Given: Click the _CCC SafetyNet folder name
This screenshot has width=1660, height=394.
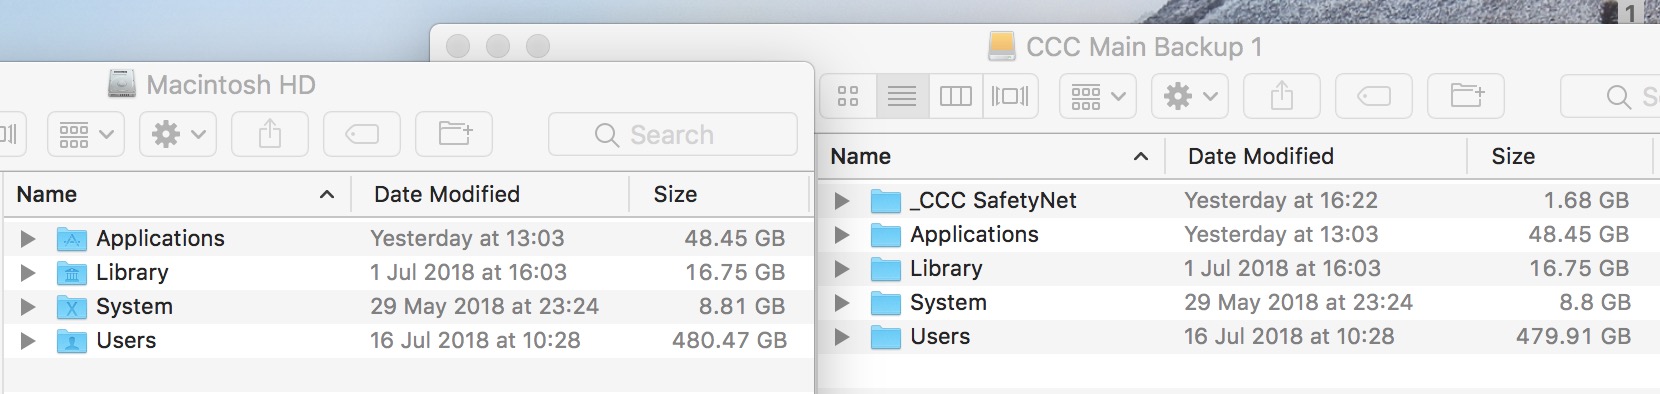Looking at the screenshot, I should click(x=993, y=200).
